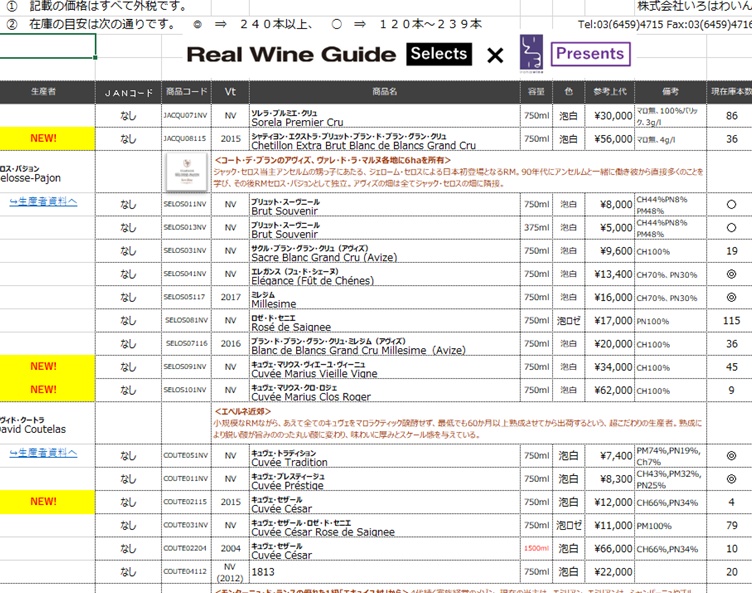752x593 pixels.
Task: Select the JANコード header cell
Action: click(x=129, y=92)
